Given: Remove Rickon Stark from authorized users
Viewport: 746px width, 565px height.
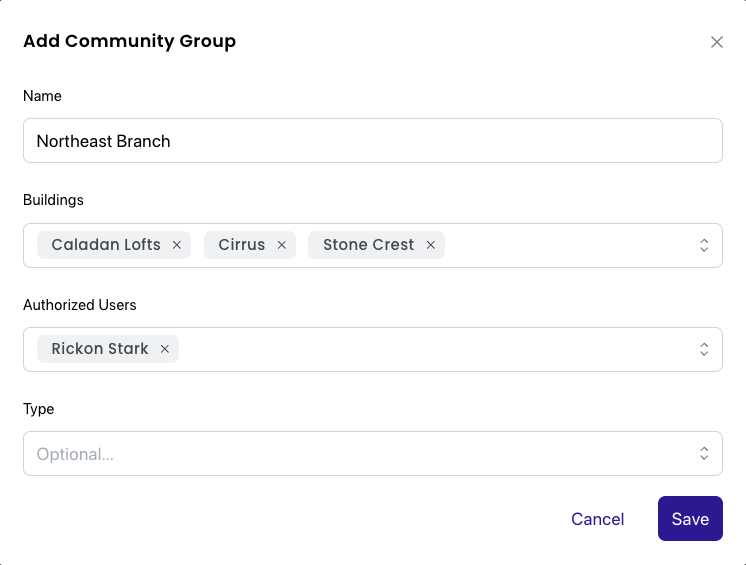Looking at the screenshot, I should click(165, 349).
